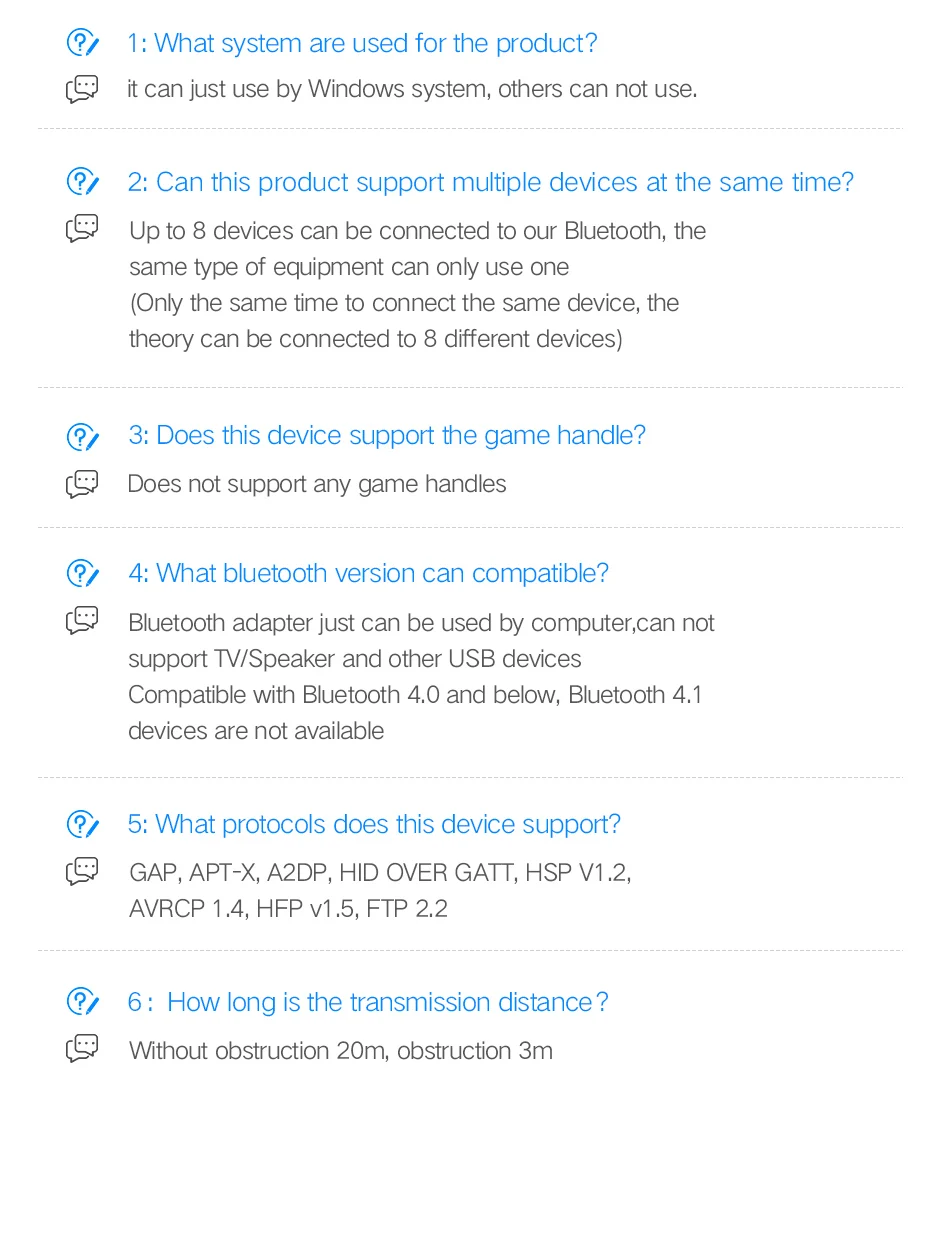Click the question icon for bluetooth version question
Viewport: 930px width, 1242px height.
pos(82,574)
